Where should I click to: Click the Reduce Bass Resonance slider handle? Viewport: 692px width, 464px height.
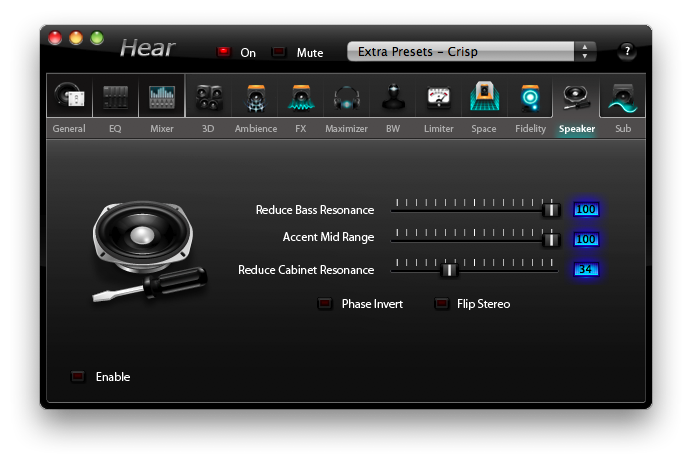pyautogui.click(x=551, y=209)
